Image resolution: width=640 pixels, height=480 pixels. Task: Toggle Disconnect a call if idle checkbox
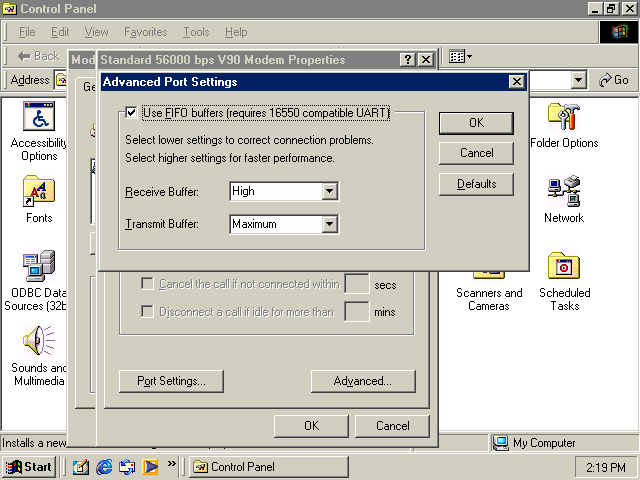click(147, 311)
